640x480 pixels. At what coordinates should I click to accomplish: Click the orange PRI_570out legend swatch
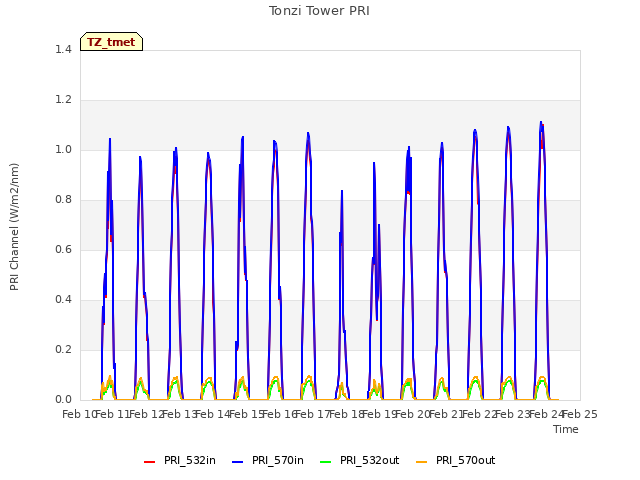pos(422,462)
